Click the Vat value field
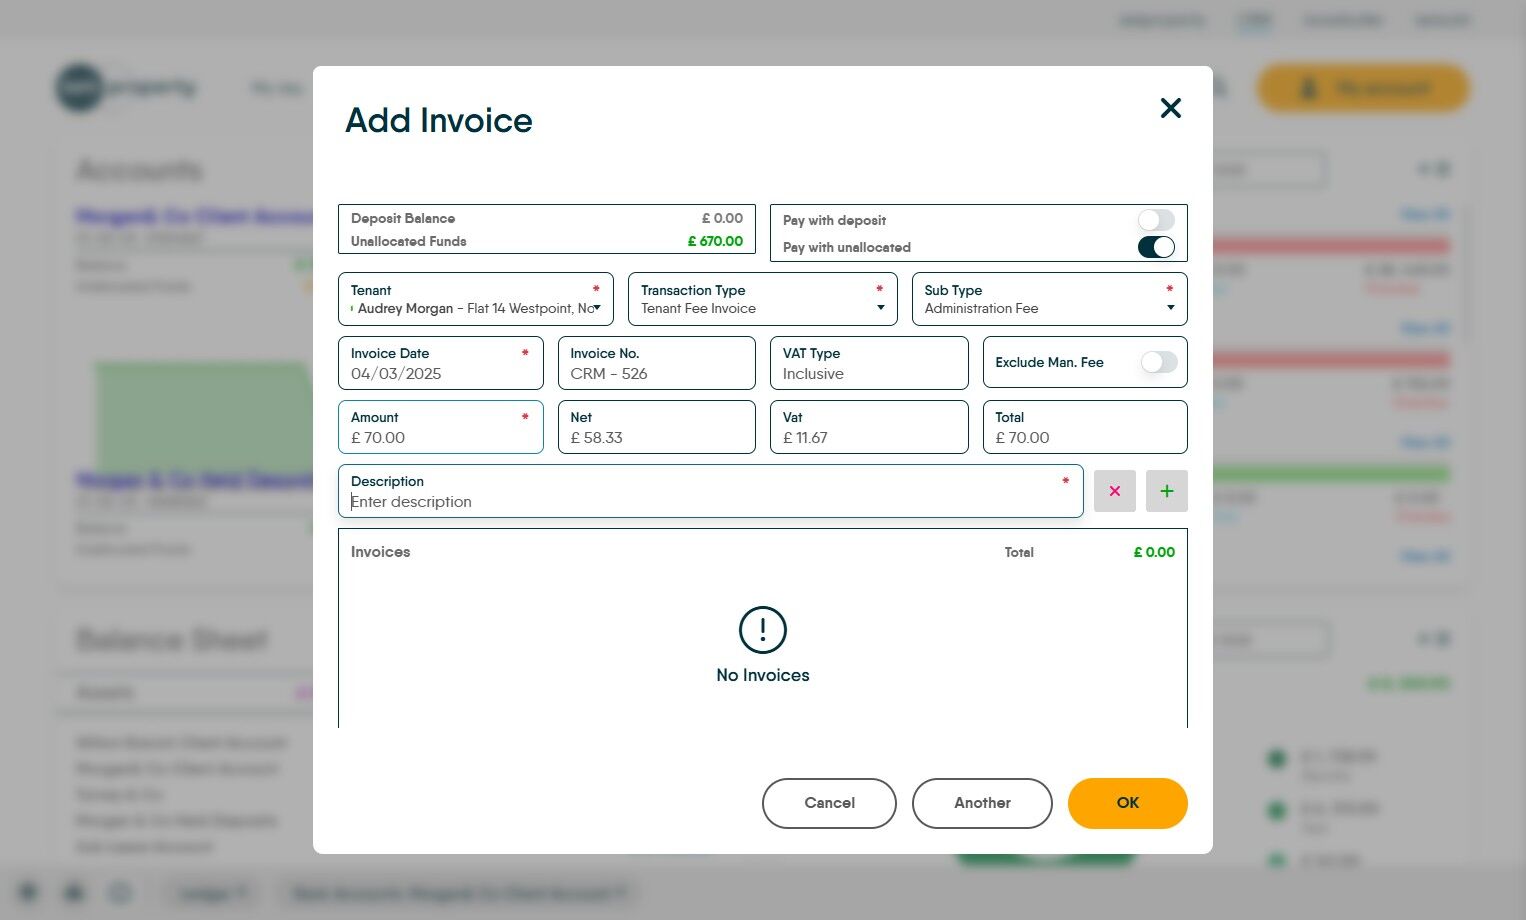Viewport: 1526px width, 920px height. coord(869,427)
